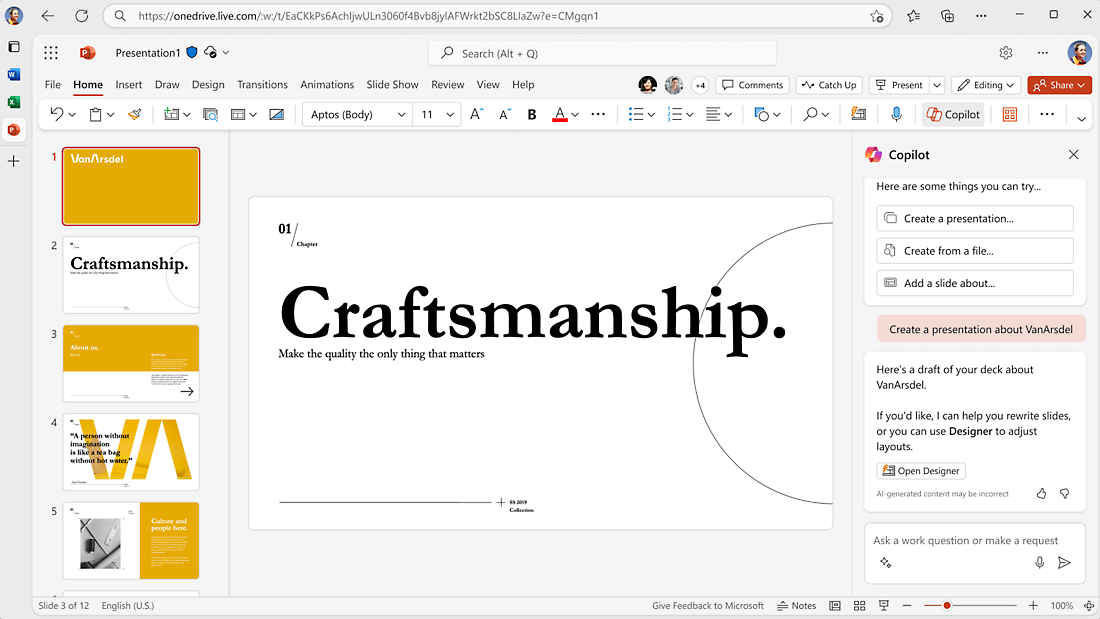Launch Copilot from the ribbon
This screenshot has height=619, width=1100.
[952, 114]
